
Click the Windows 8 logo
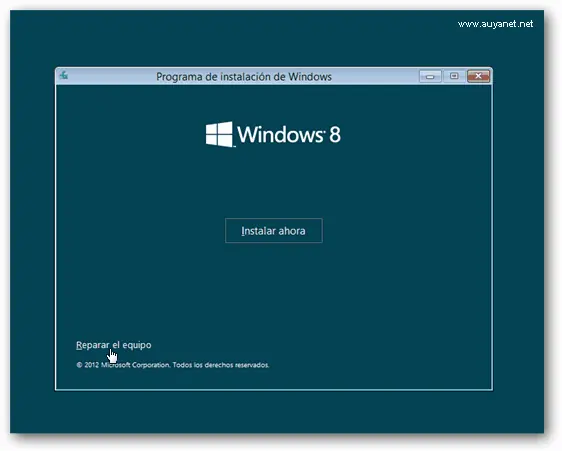pyautogui.click(x=273, y=134)
